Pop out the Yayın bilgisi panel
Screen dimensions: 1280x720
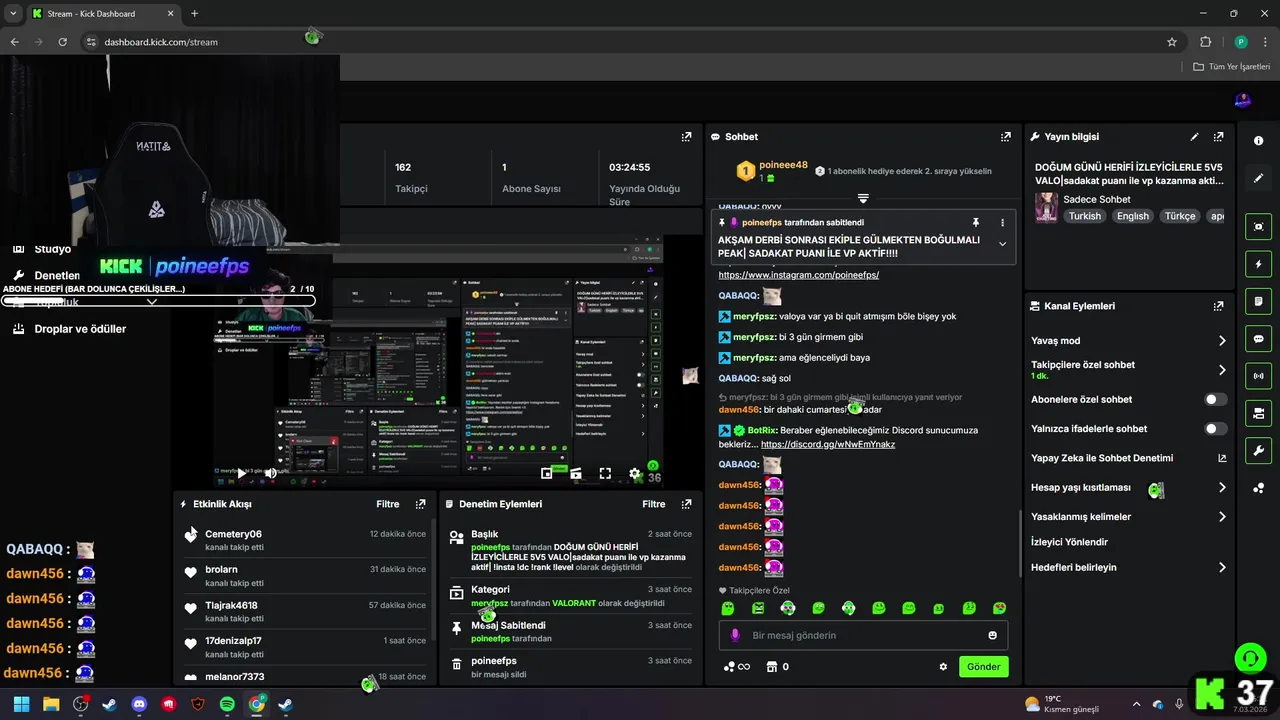pos(1218,137)
